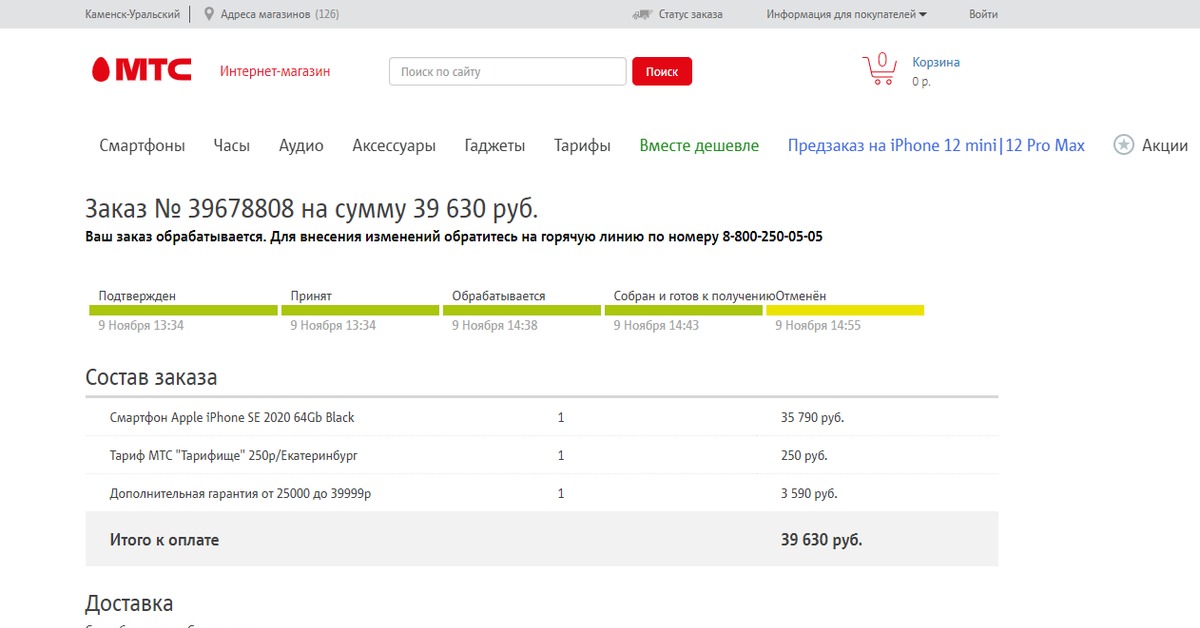
Task: Click the delivery truck order status icon
Action: (x=642, y=14)
